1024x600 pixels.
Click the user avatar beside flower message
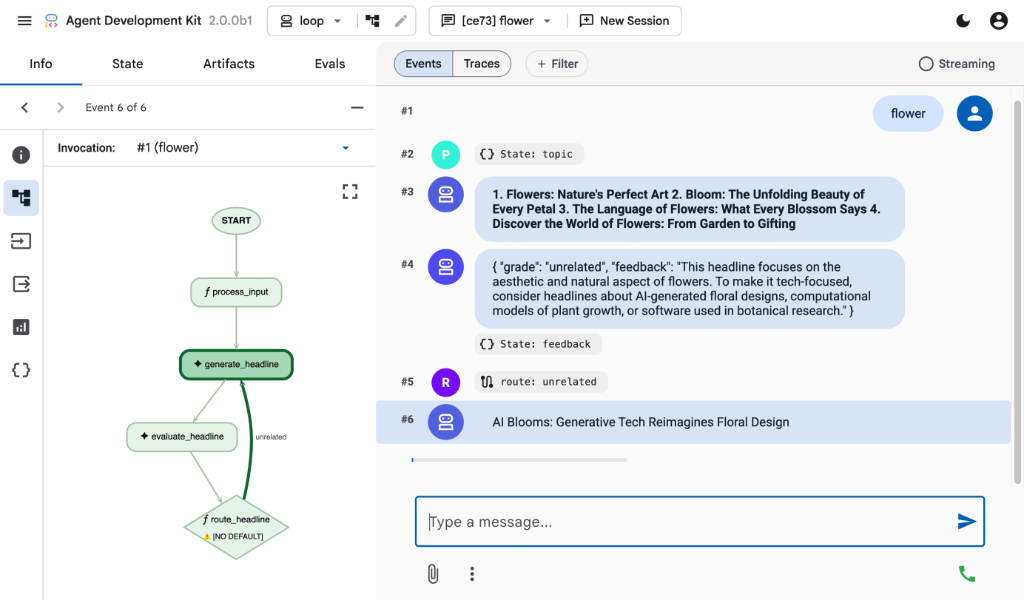pos(974,114)
